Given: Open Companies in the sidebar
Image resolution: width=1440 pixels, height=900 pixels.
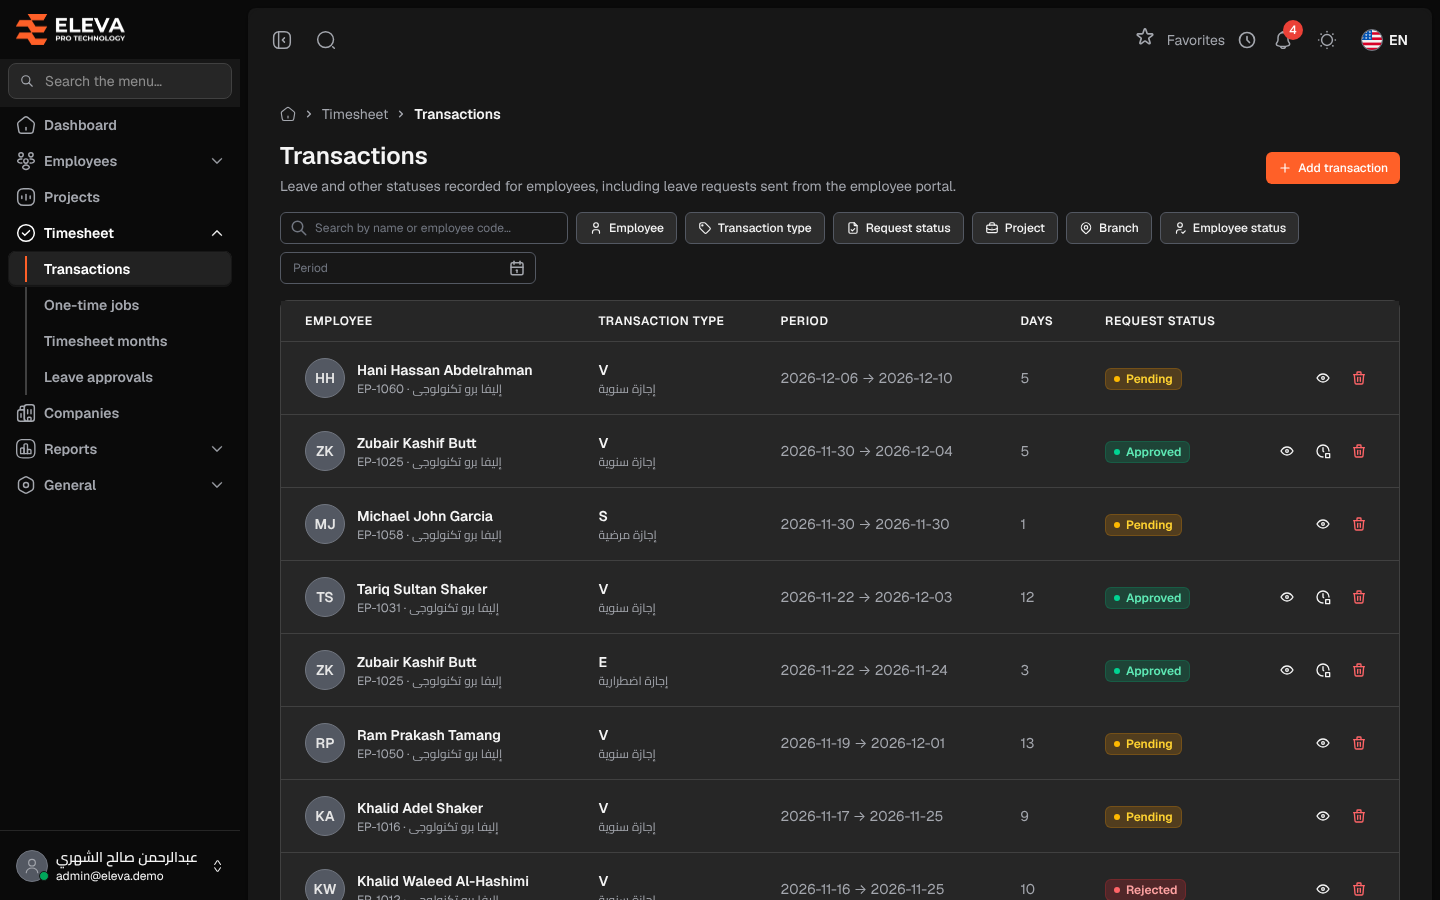Looking at the screenshot, I should click(x=120, y=413).
